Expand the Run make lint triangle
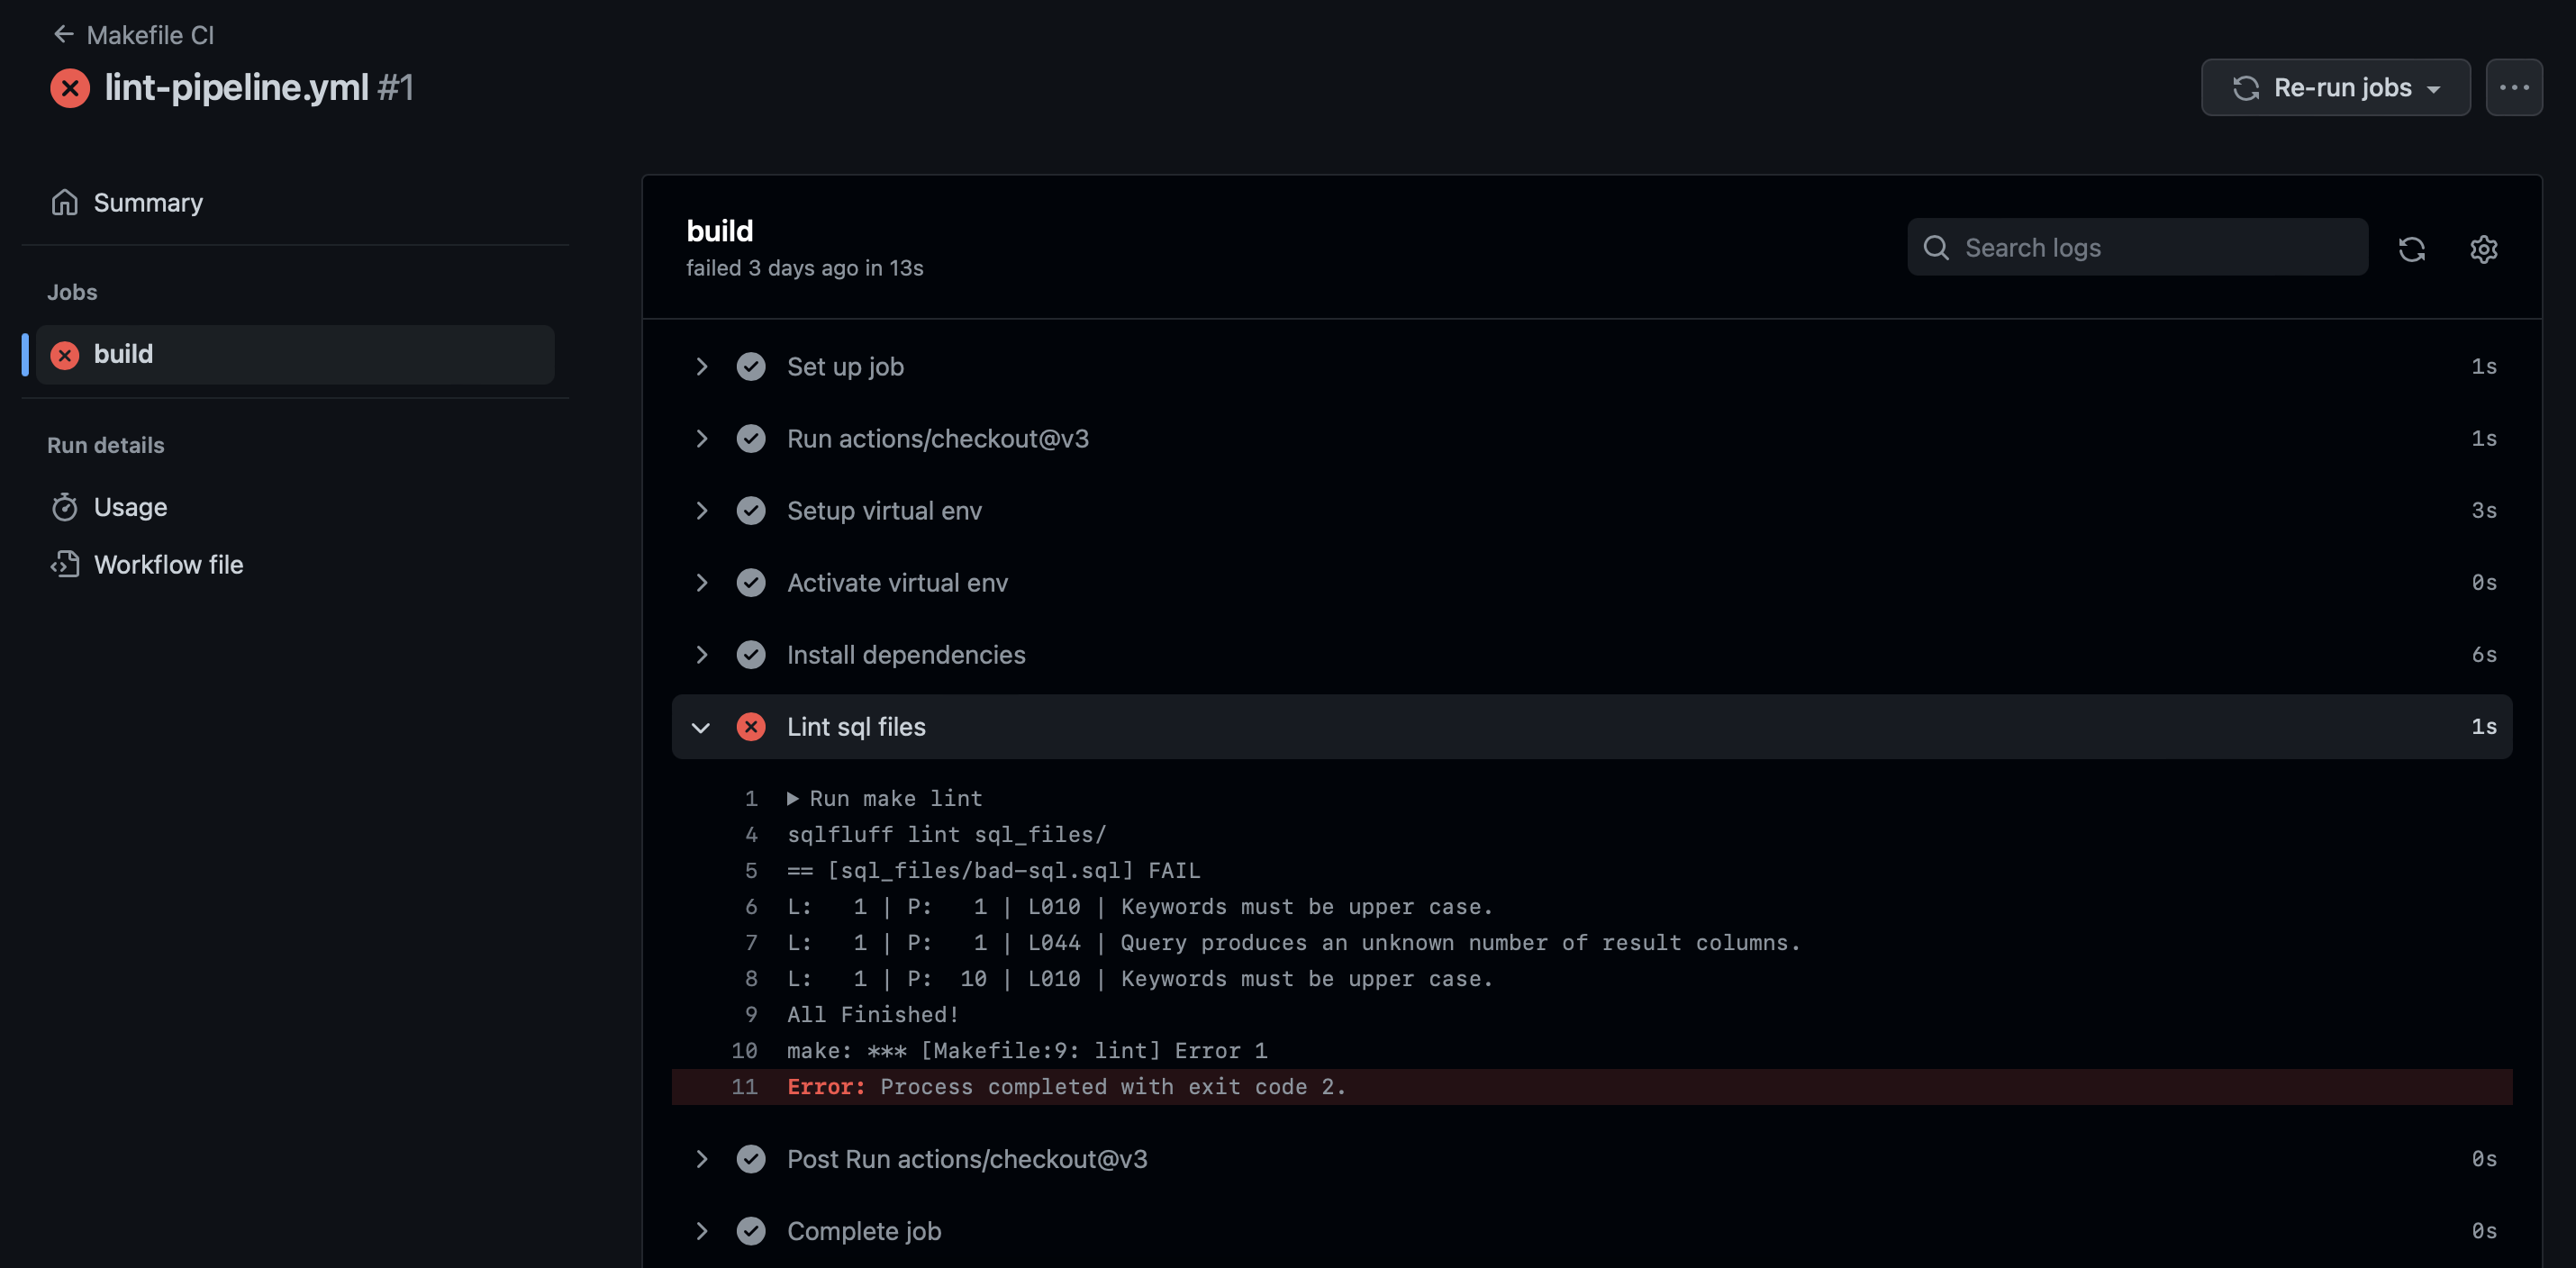The image size is (2576, 1268). click(x=793, y=798)
